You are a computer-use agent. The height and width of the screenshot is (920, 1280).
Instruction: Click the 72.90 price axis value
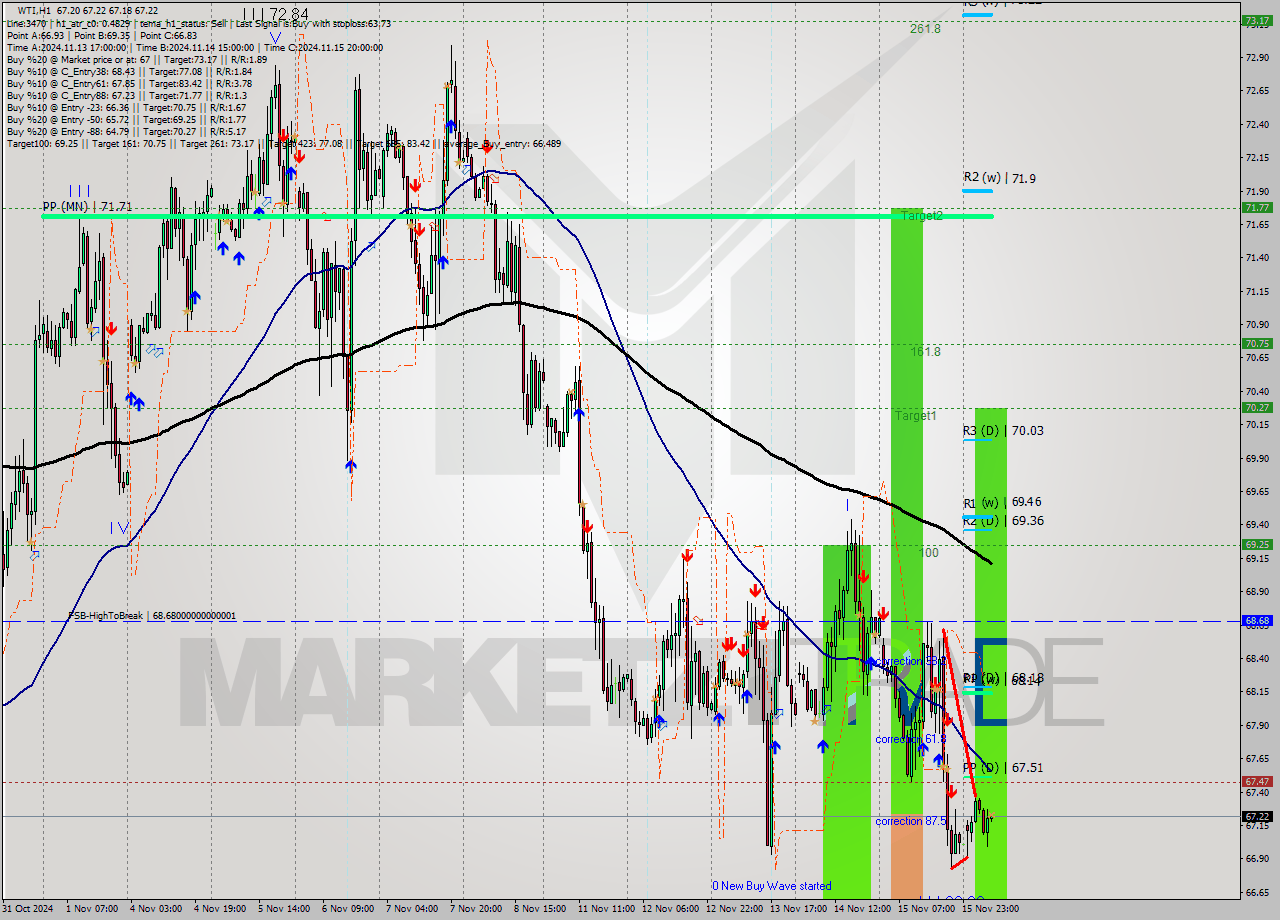coord(1256,57)
